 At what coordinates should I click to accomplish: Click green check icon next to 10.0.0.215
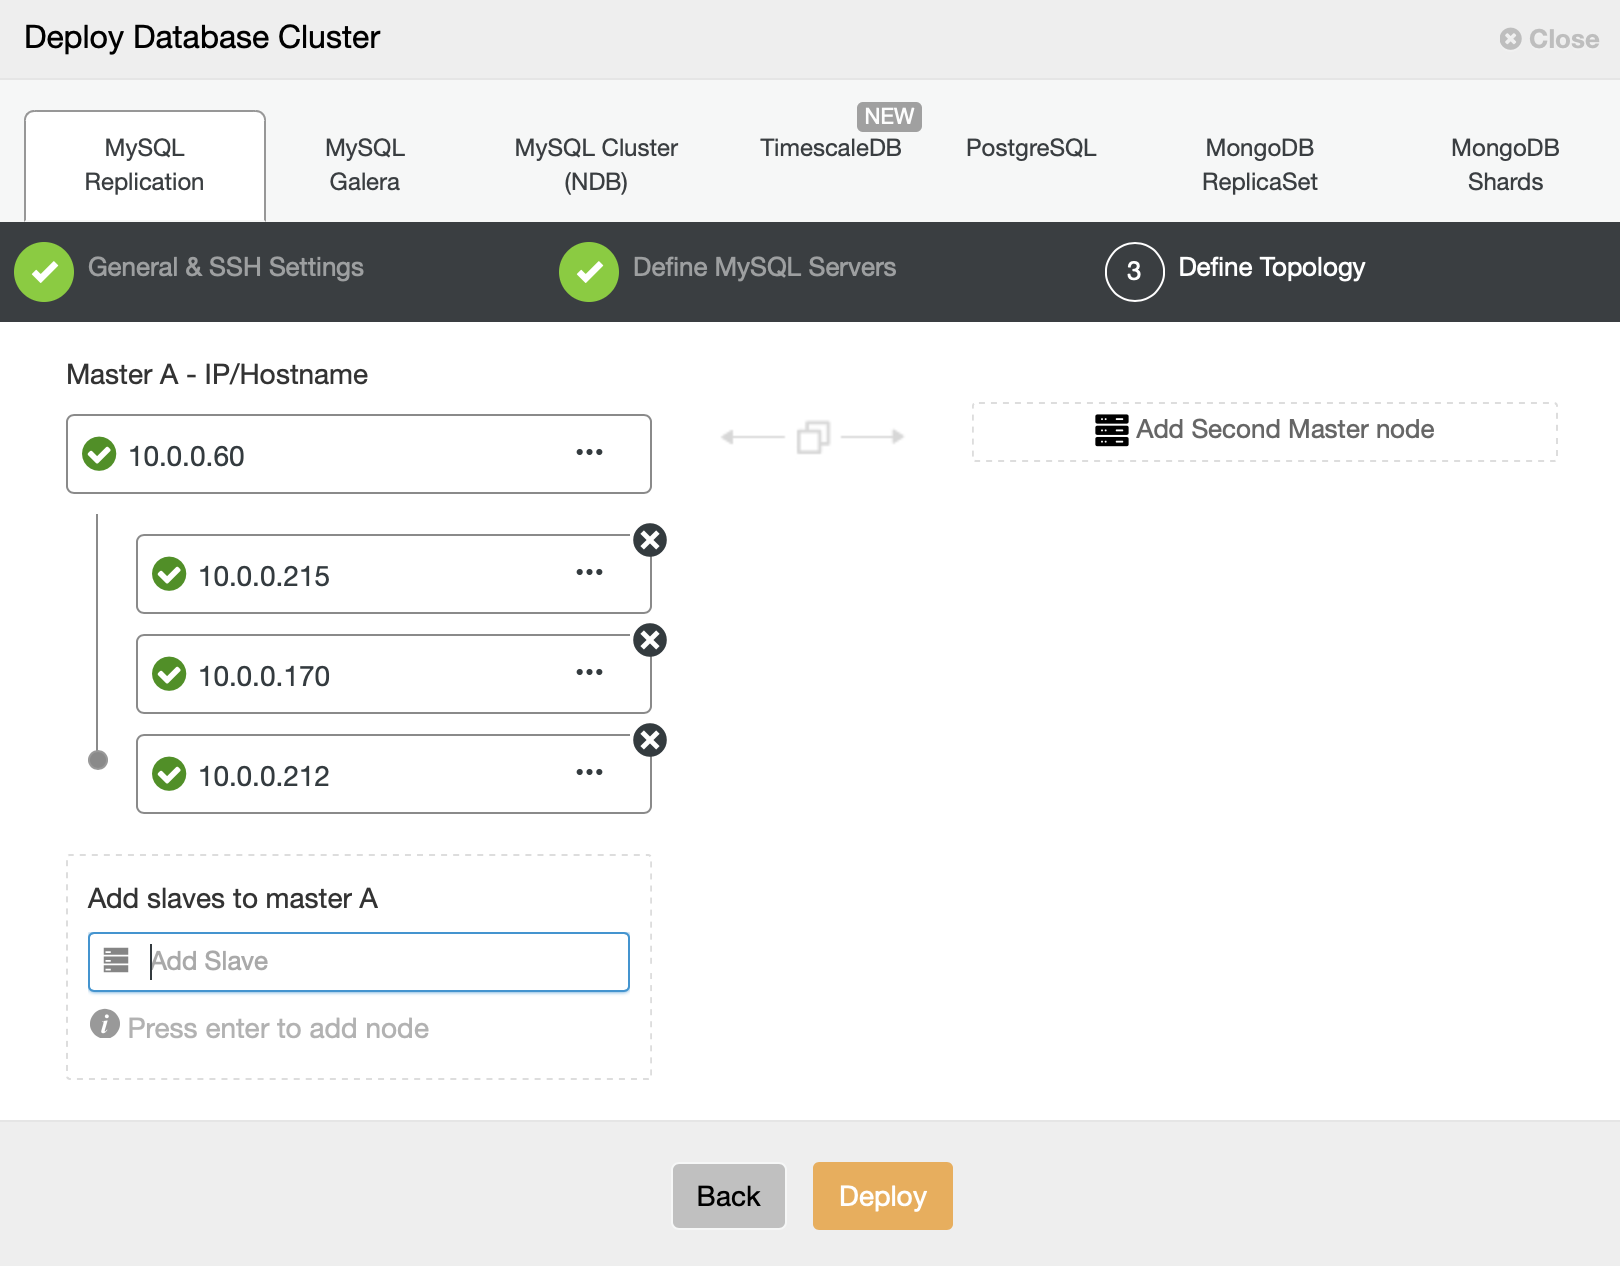coord(169,574)
